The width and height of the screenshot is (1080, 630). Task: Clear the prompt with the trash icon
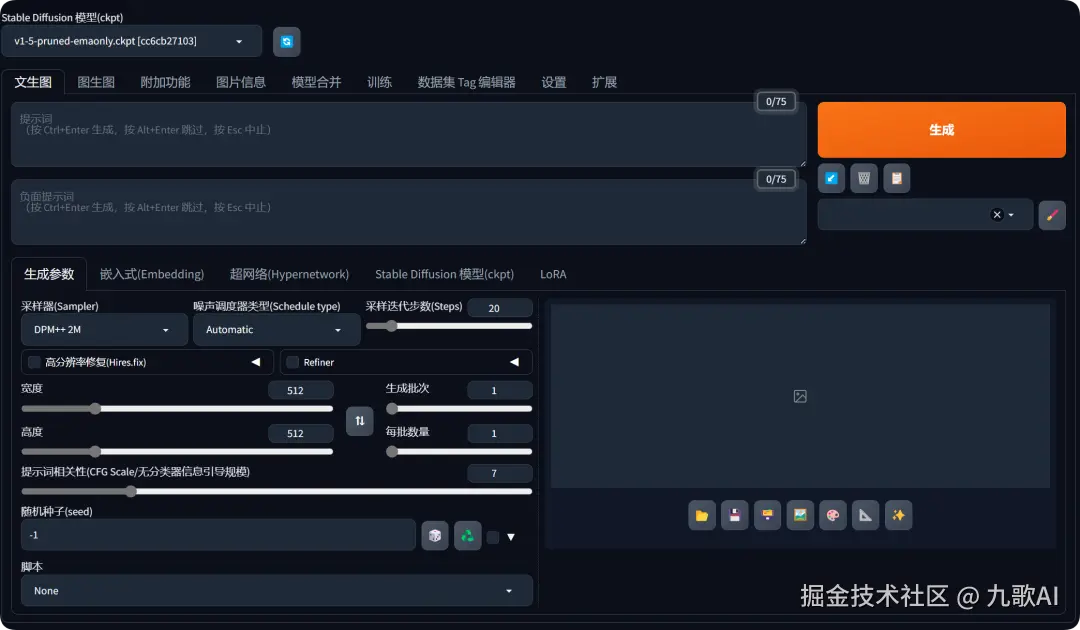click(864, 177)
